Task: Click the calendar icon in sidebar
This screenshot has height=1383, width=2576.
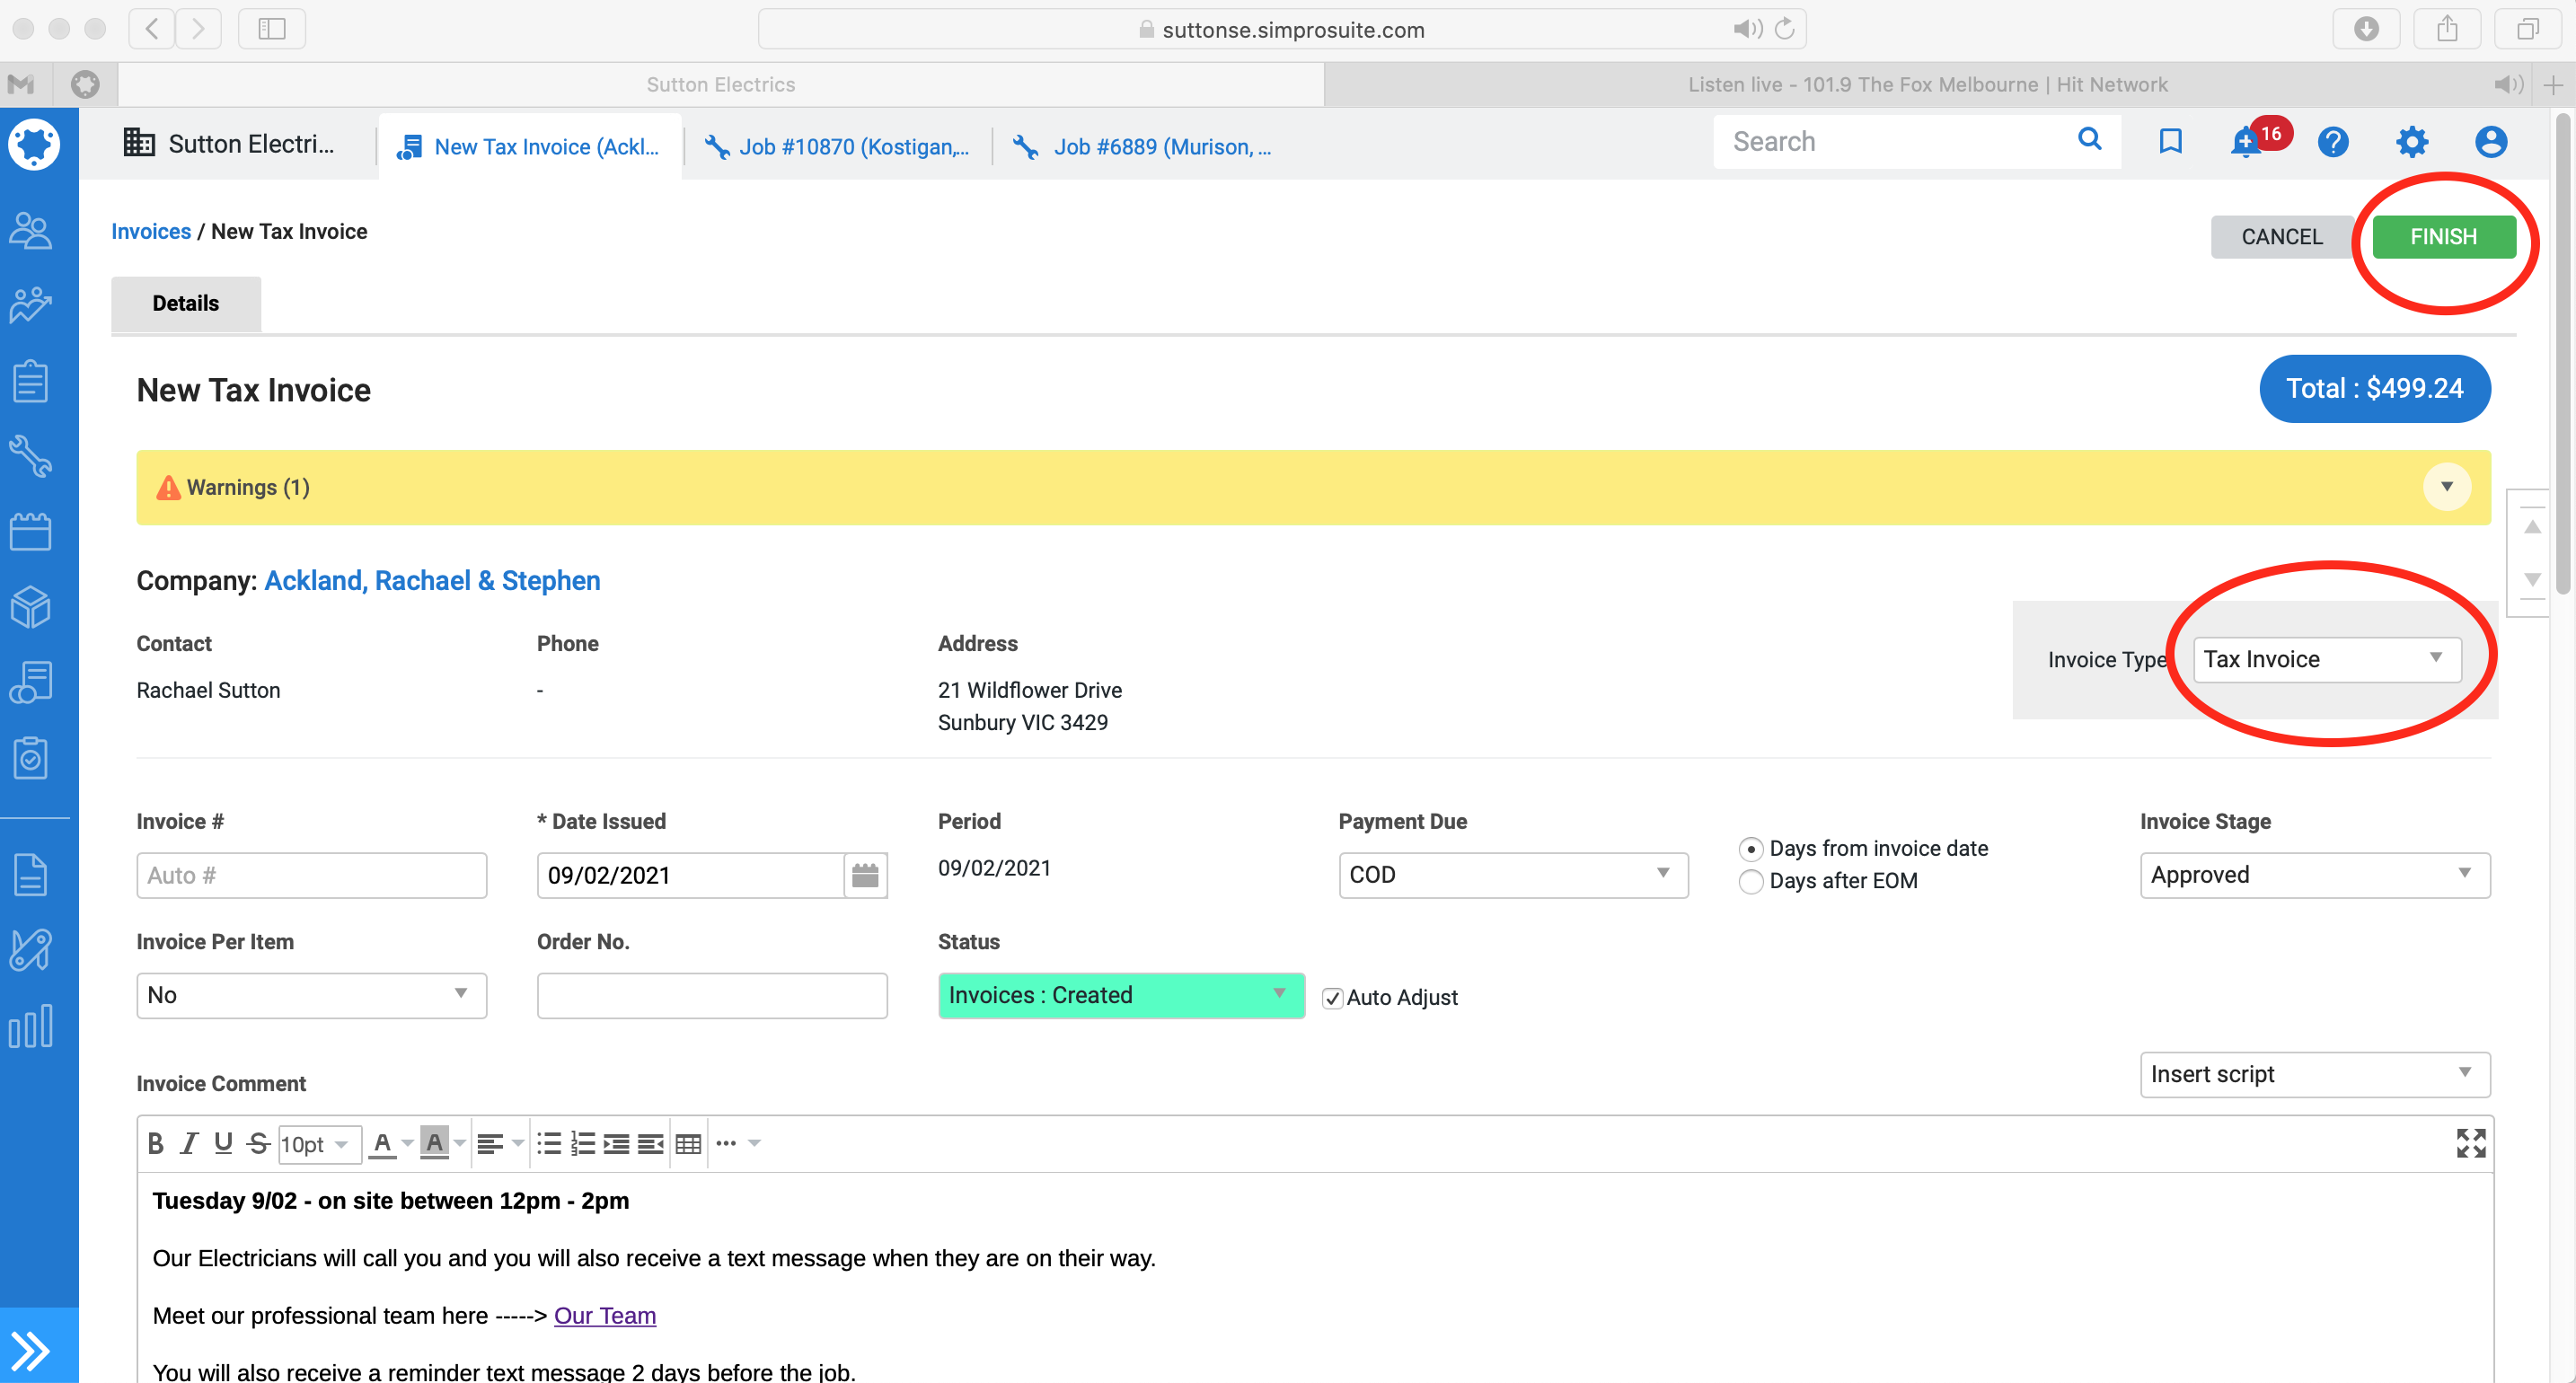Action: tap(31, 532)
